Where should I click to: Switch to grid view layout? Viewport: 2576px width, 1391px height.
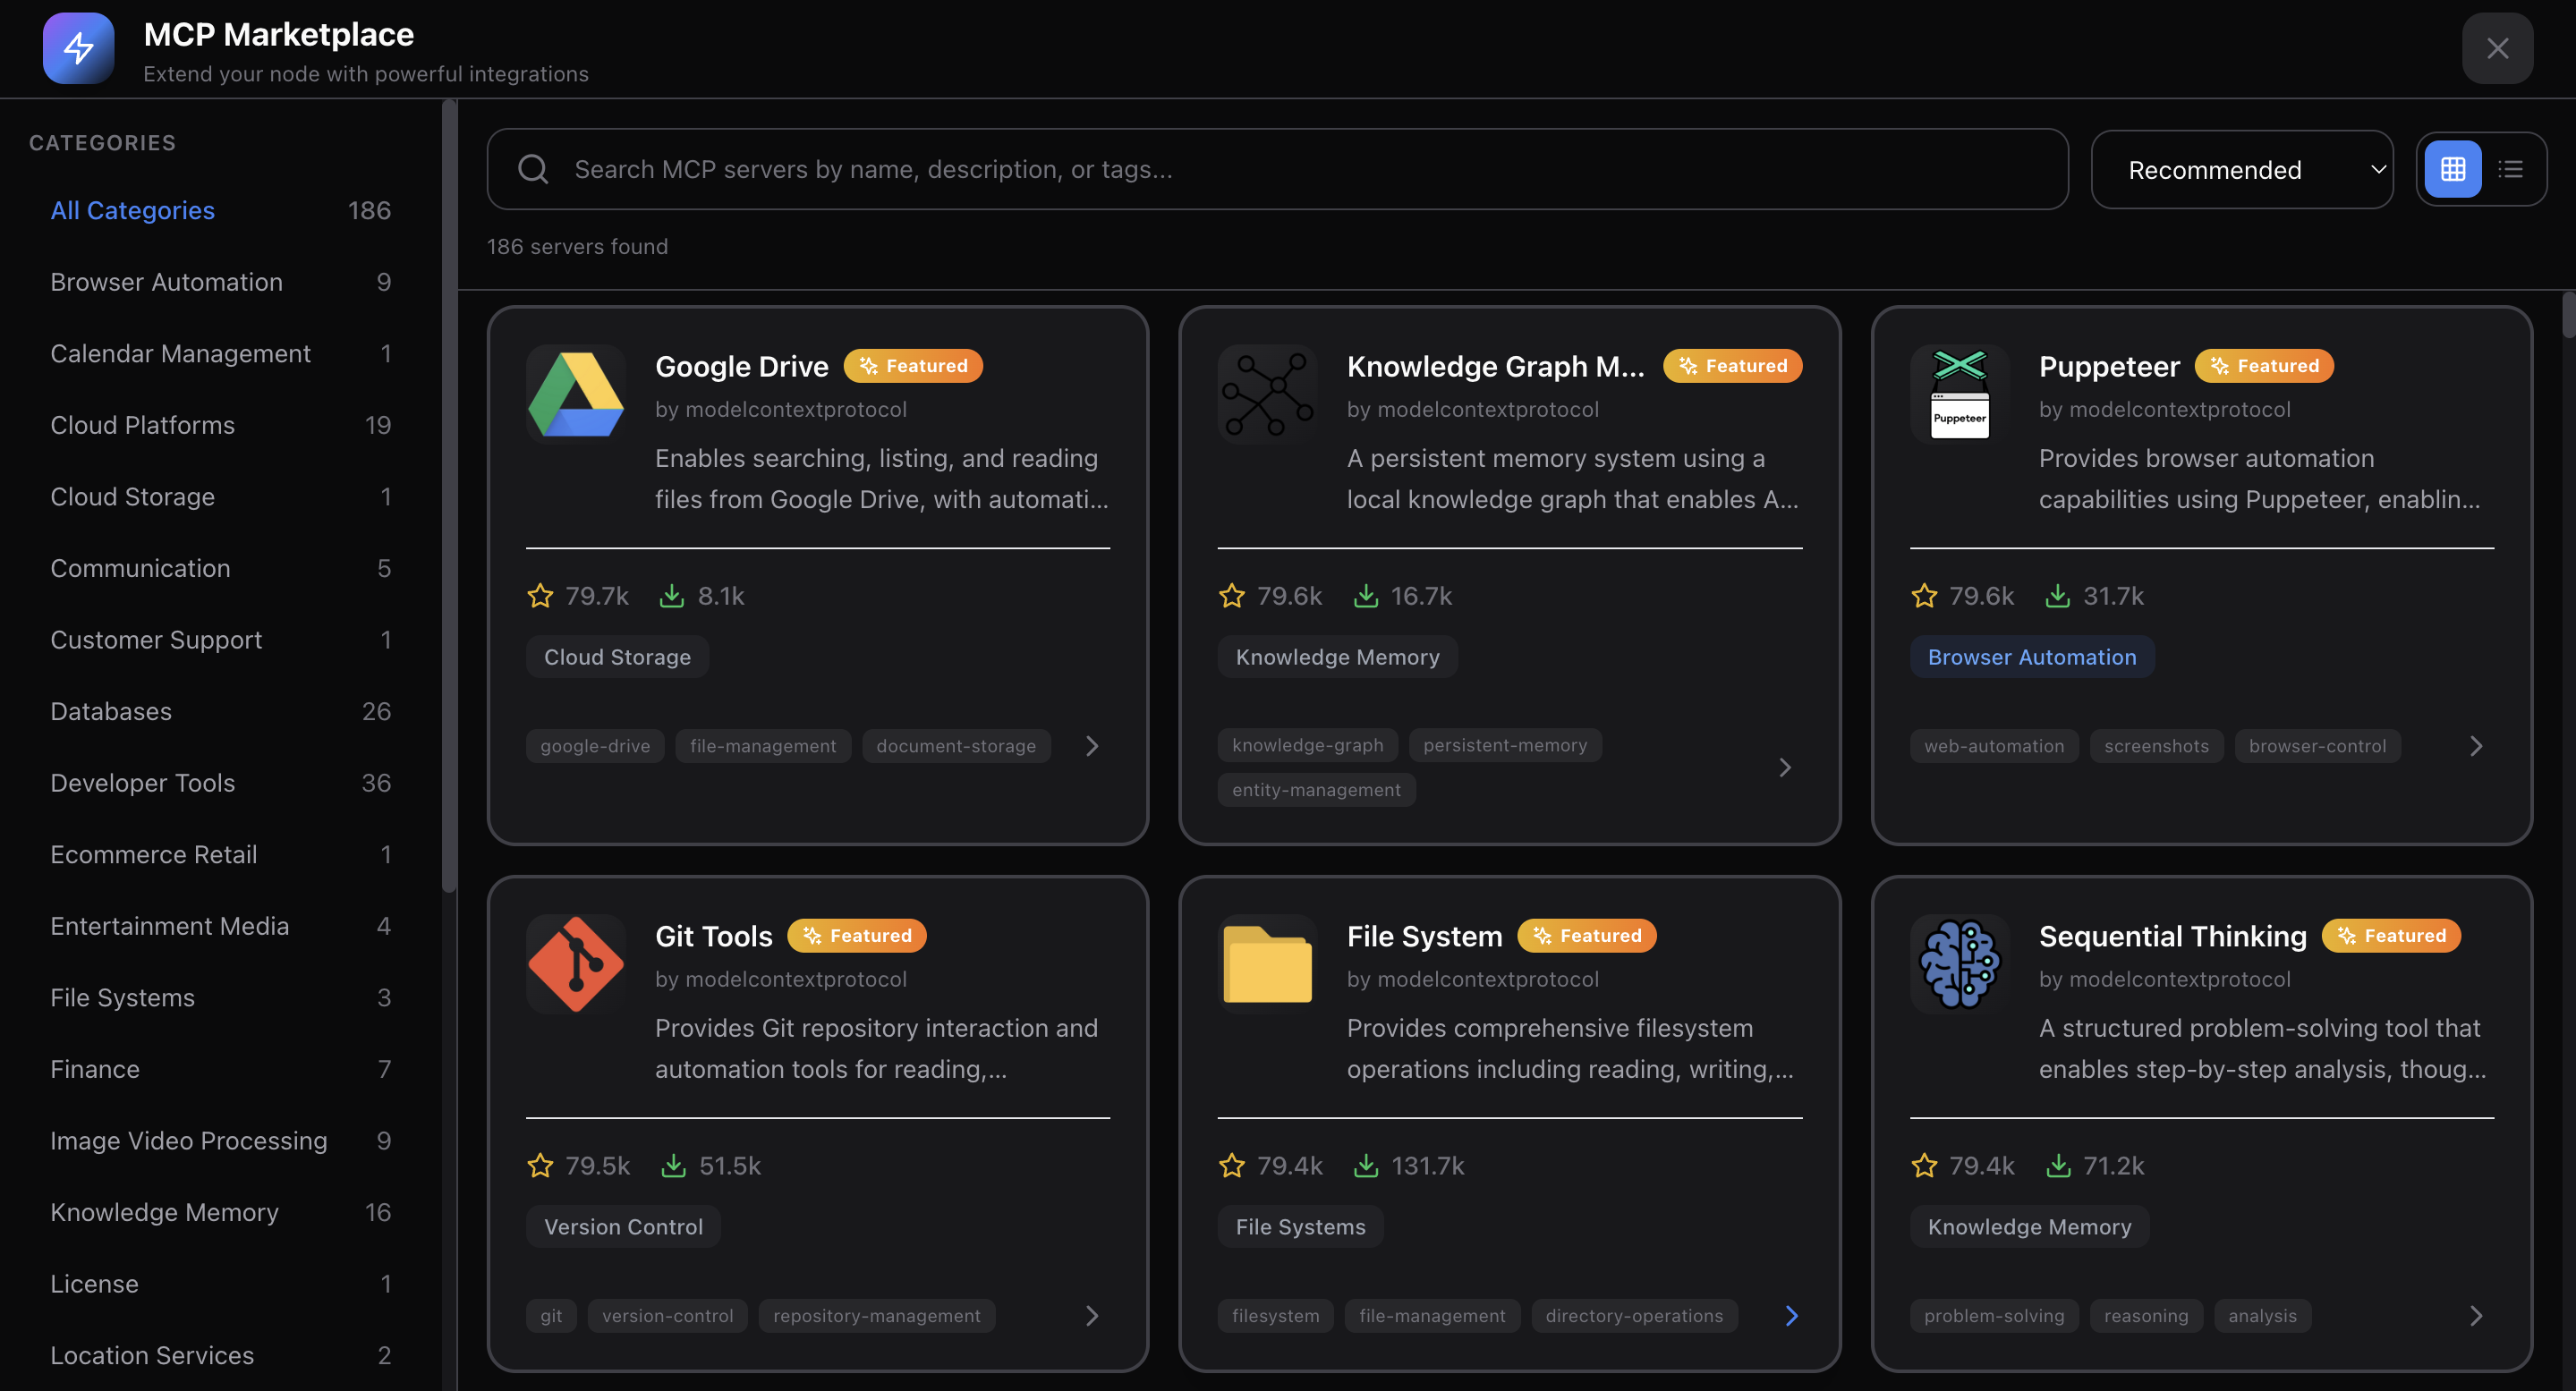[2452, 169]
